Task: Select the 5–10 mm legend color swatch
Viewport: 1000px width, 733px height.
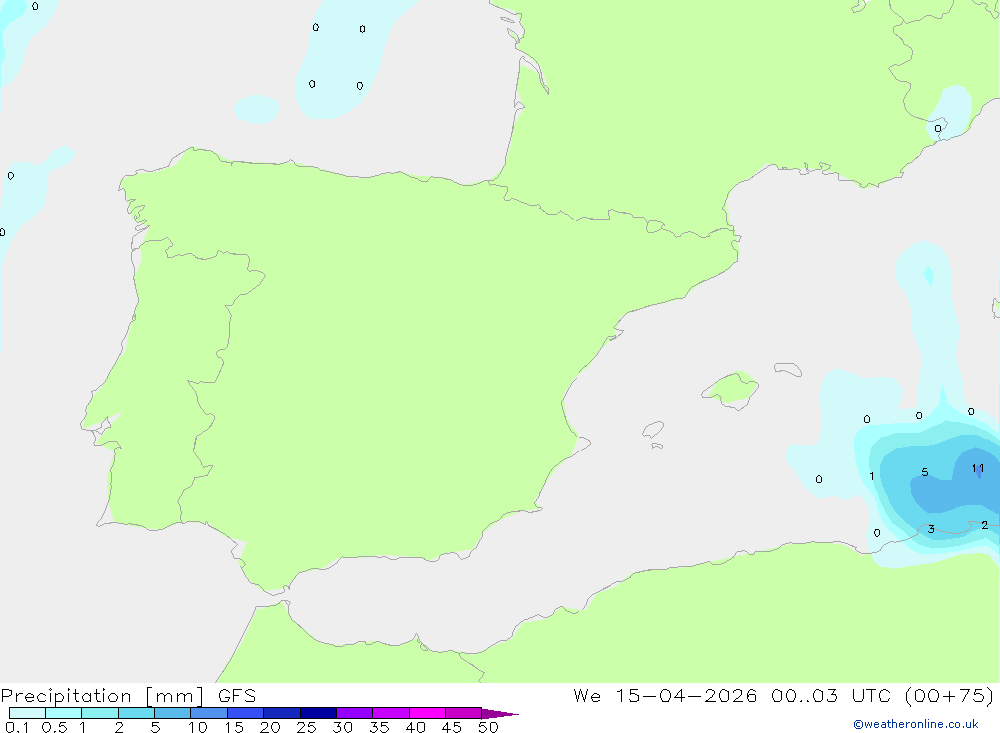Action: [173, 713]
